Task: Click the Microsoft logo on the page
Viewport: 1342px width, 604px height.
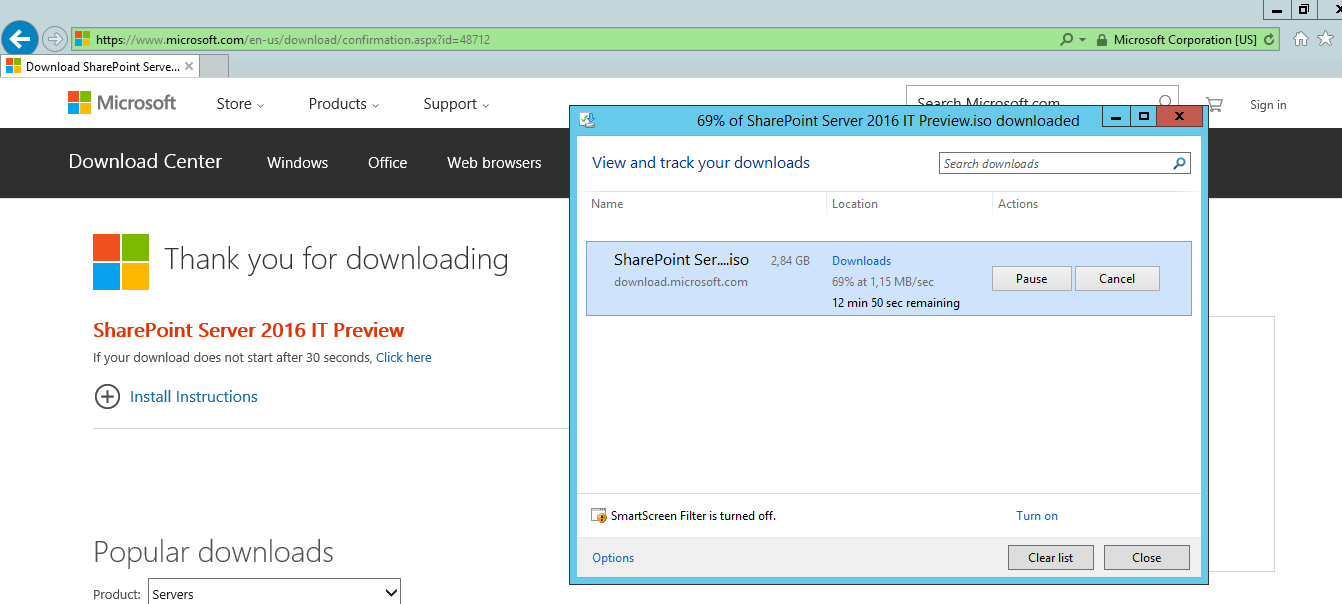Action: point(122,102)
